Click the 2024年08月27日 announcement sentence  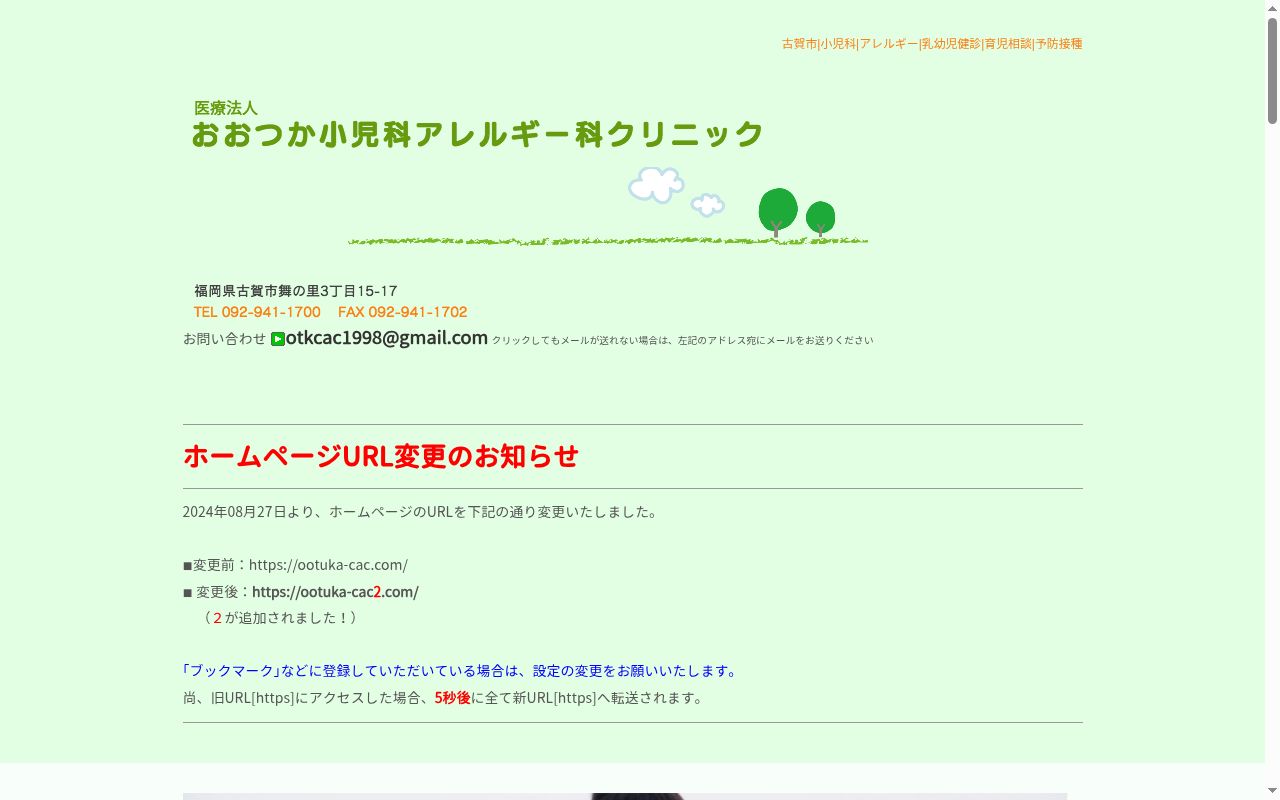coord(422,512)
